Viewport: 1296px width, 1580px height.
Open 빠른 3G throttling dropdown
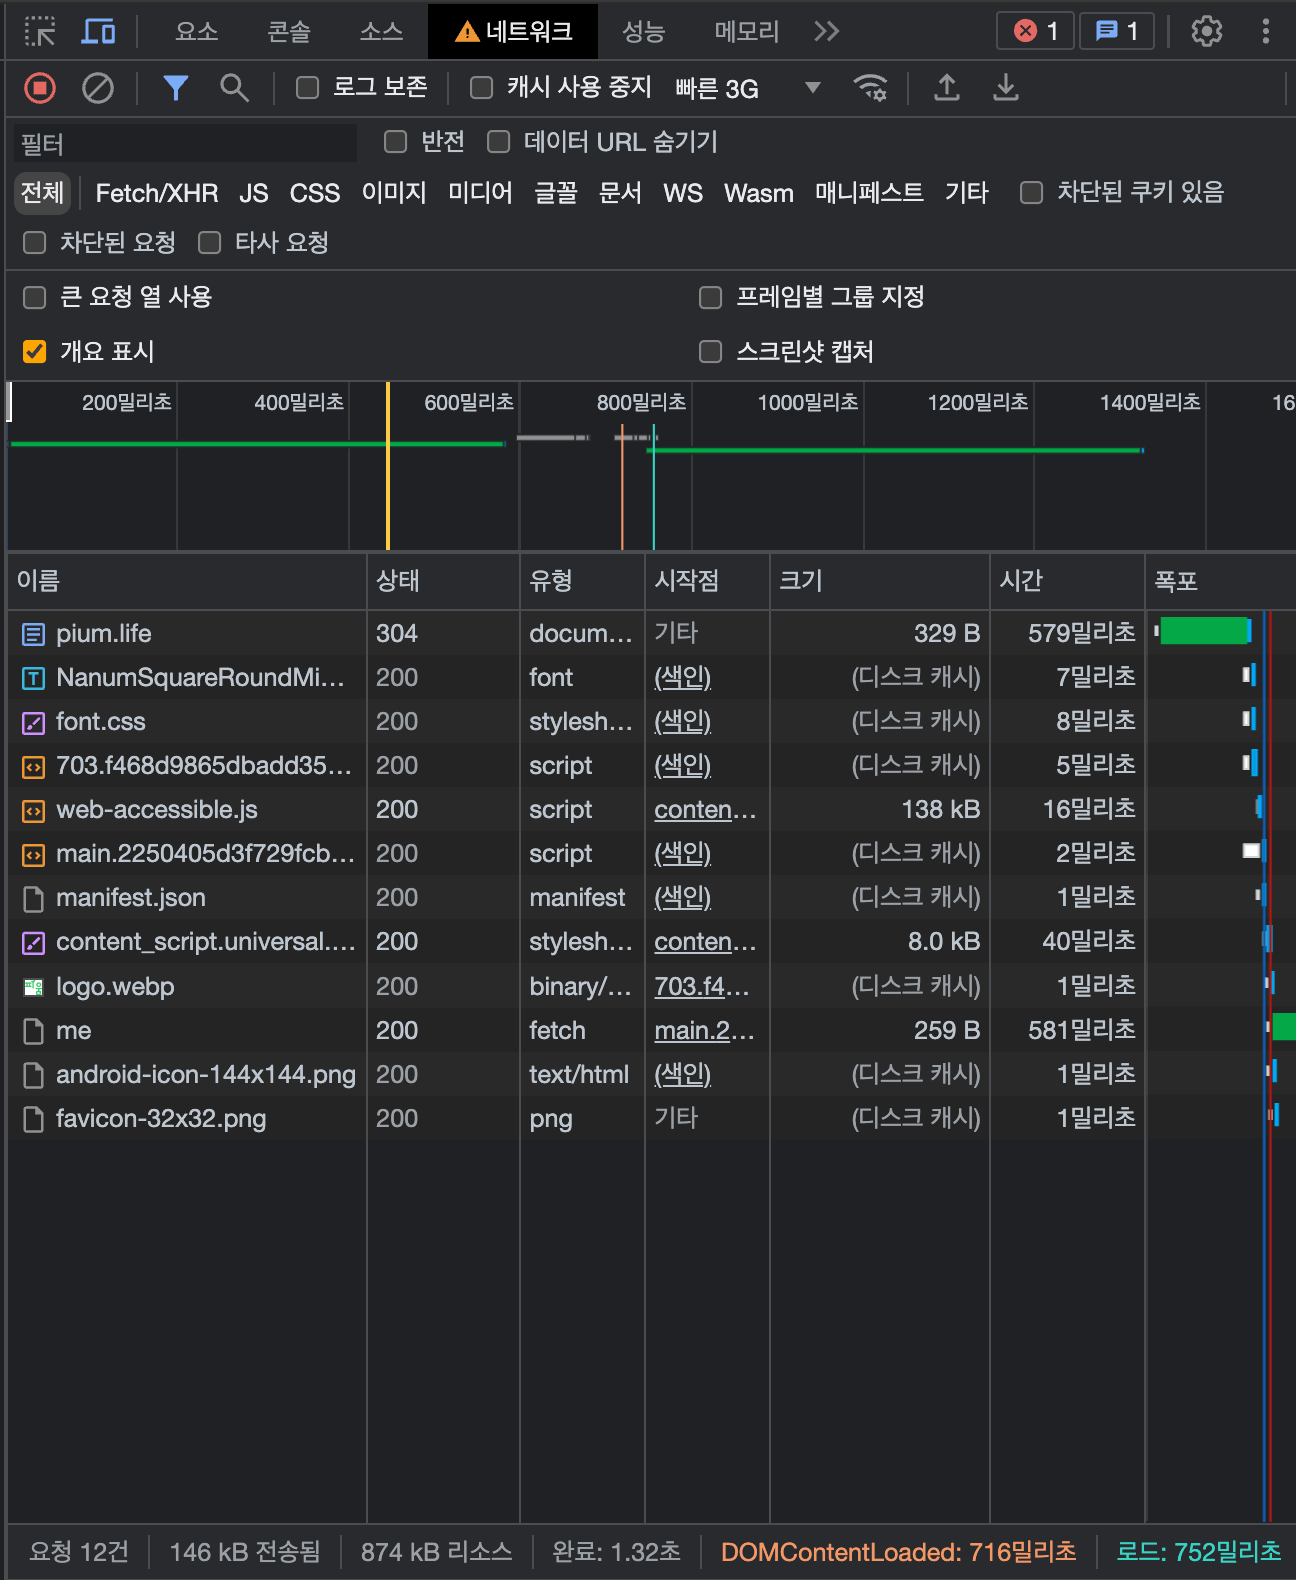coord(747,88)
